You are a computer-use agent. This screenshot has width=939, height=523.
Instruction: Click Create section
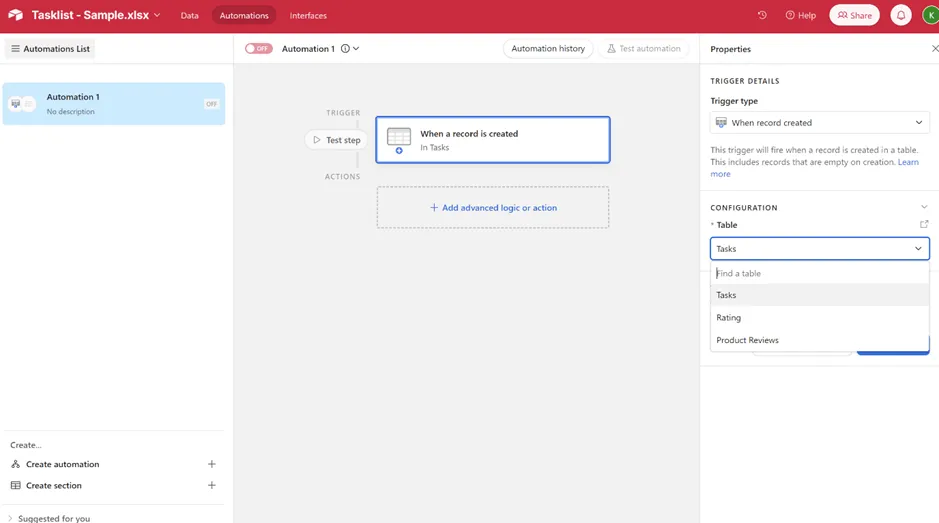54,485
